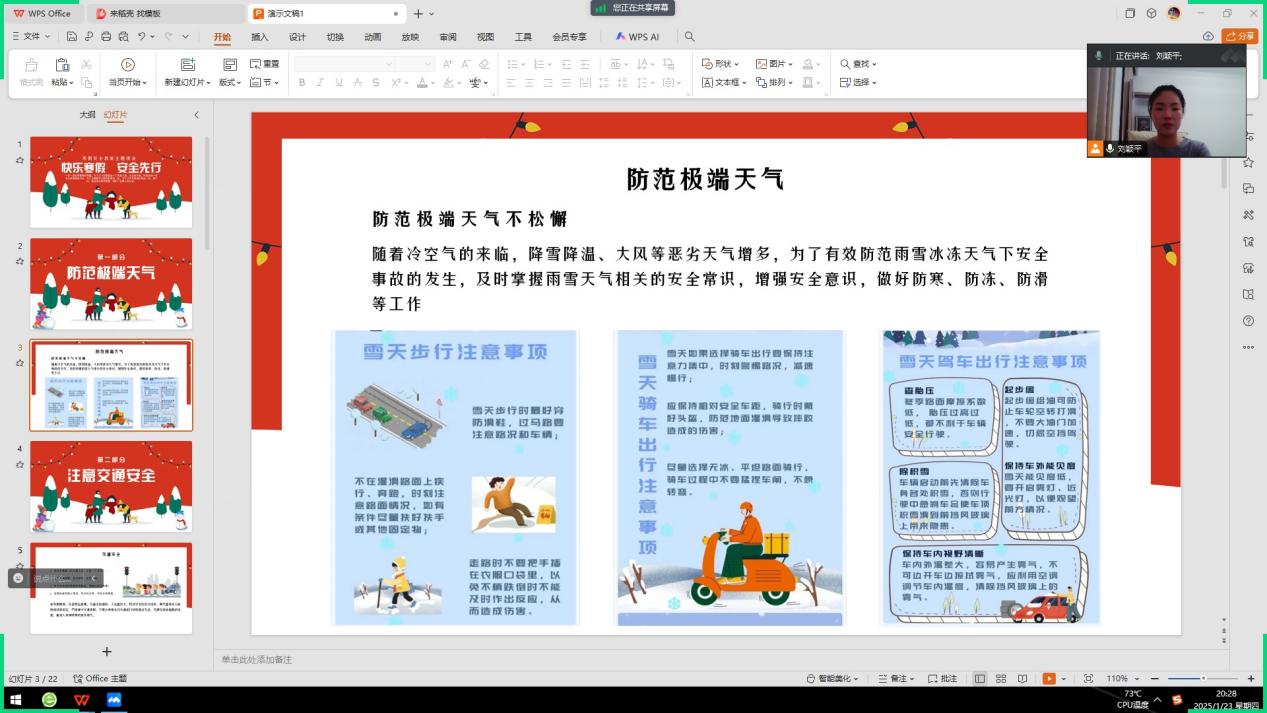Switch to 大纲 outline panel tab
Image resolution: width=1267 pixels, height=713 pixels.
click(x=87, y=115)
